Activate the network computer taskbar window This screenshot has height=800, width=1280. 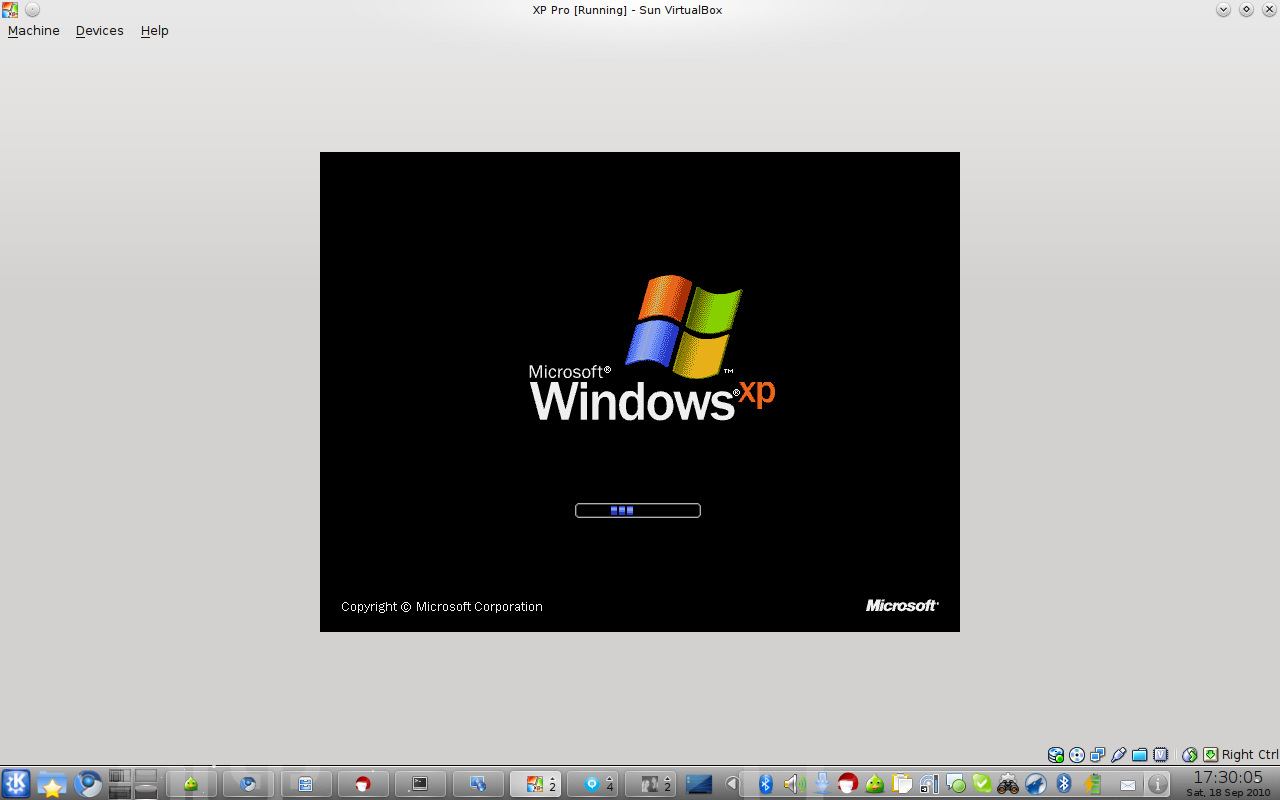pyautogui.click(x=478, y=784)
